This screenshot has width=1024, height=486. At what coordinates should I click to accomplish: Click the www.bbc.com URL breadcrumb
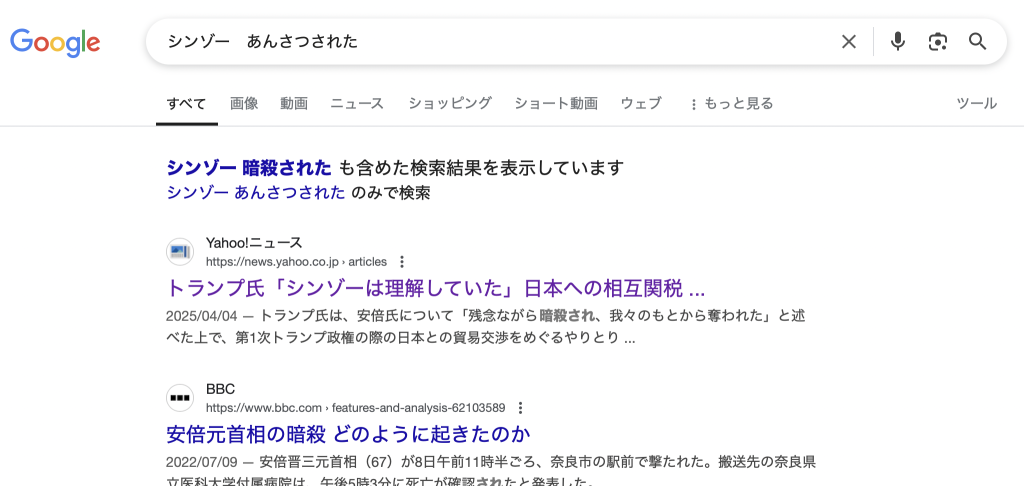click(x=355, y=408)
